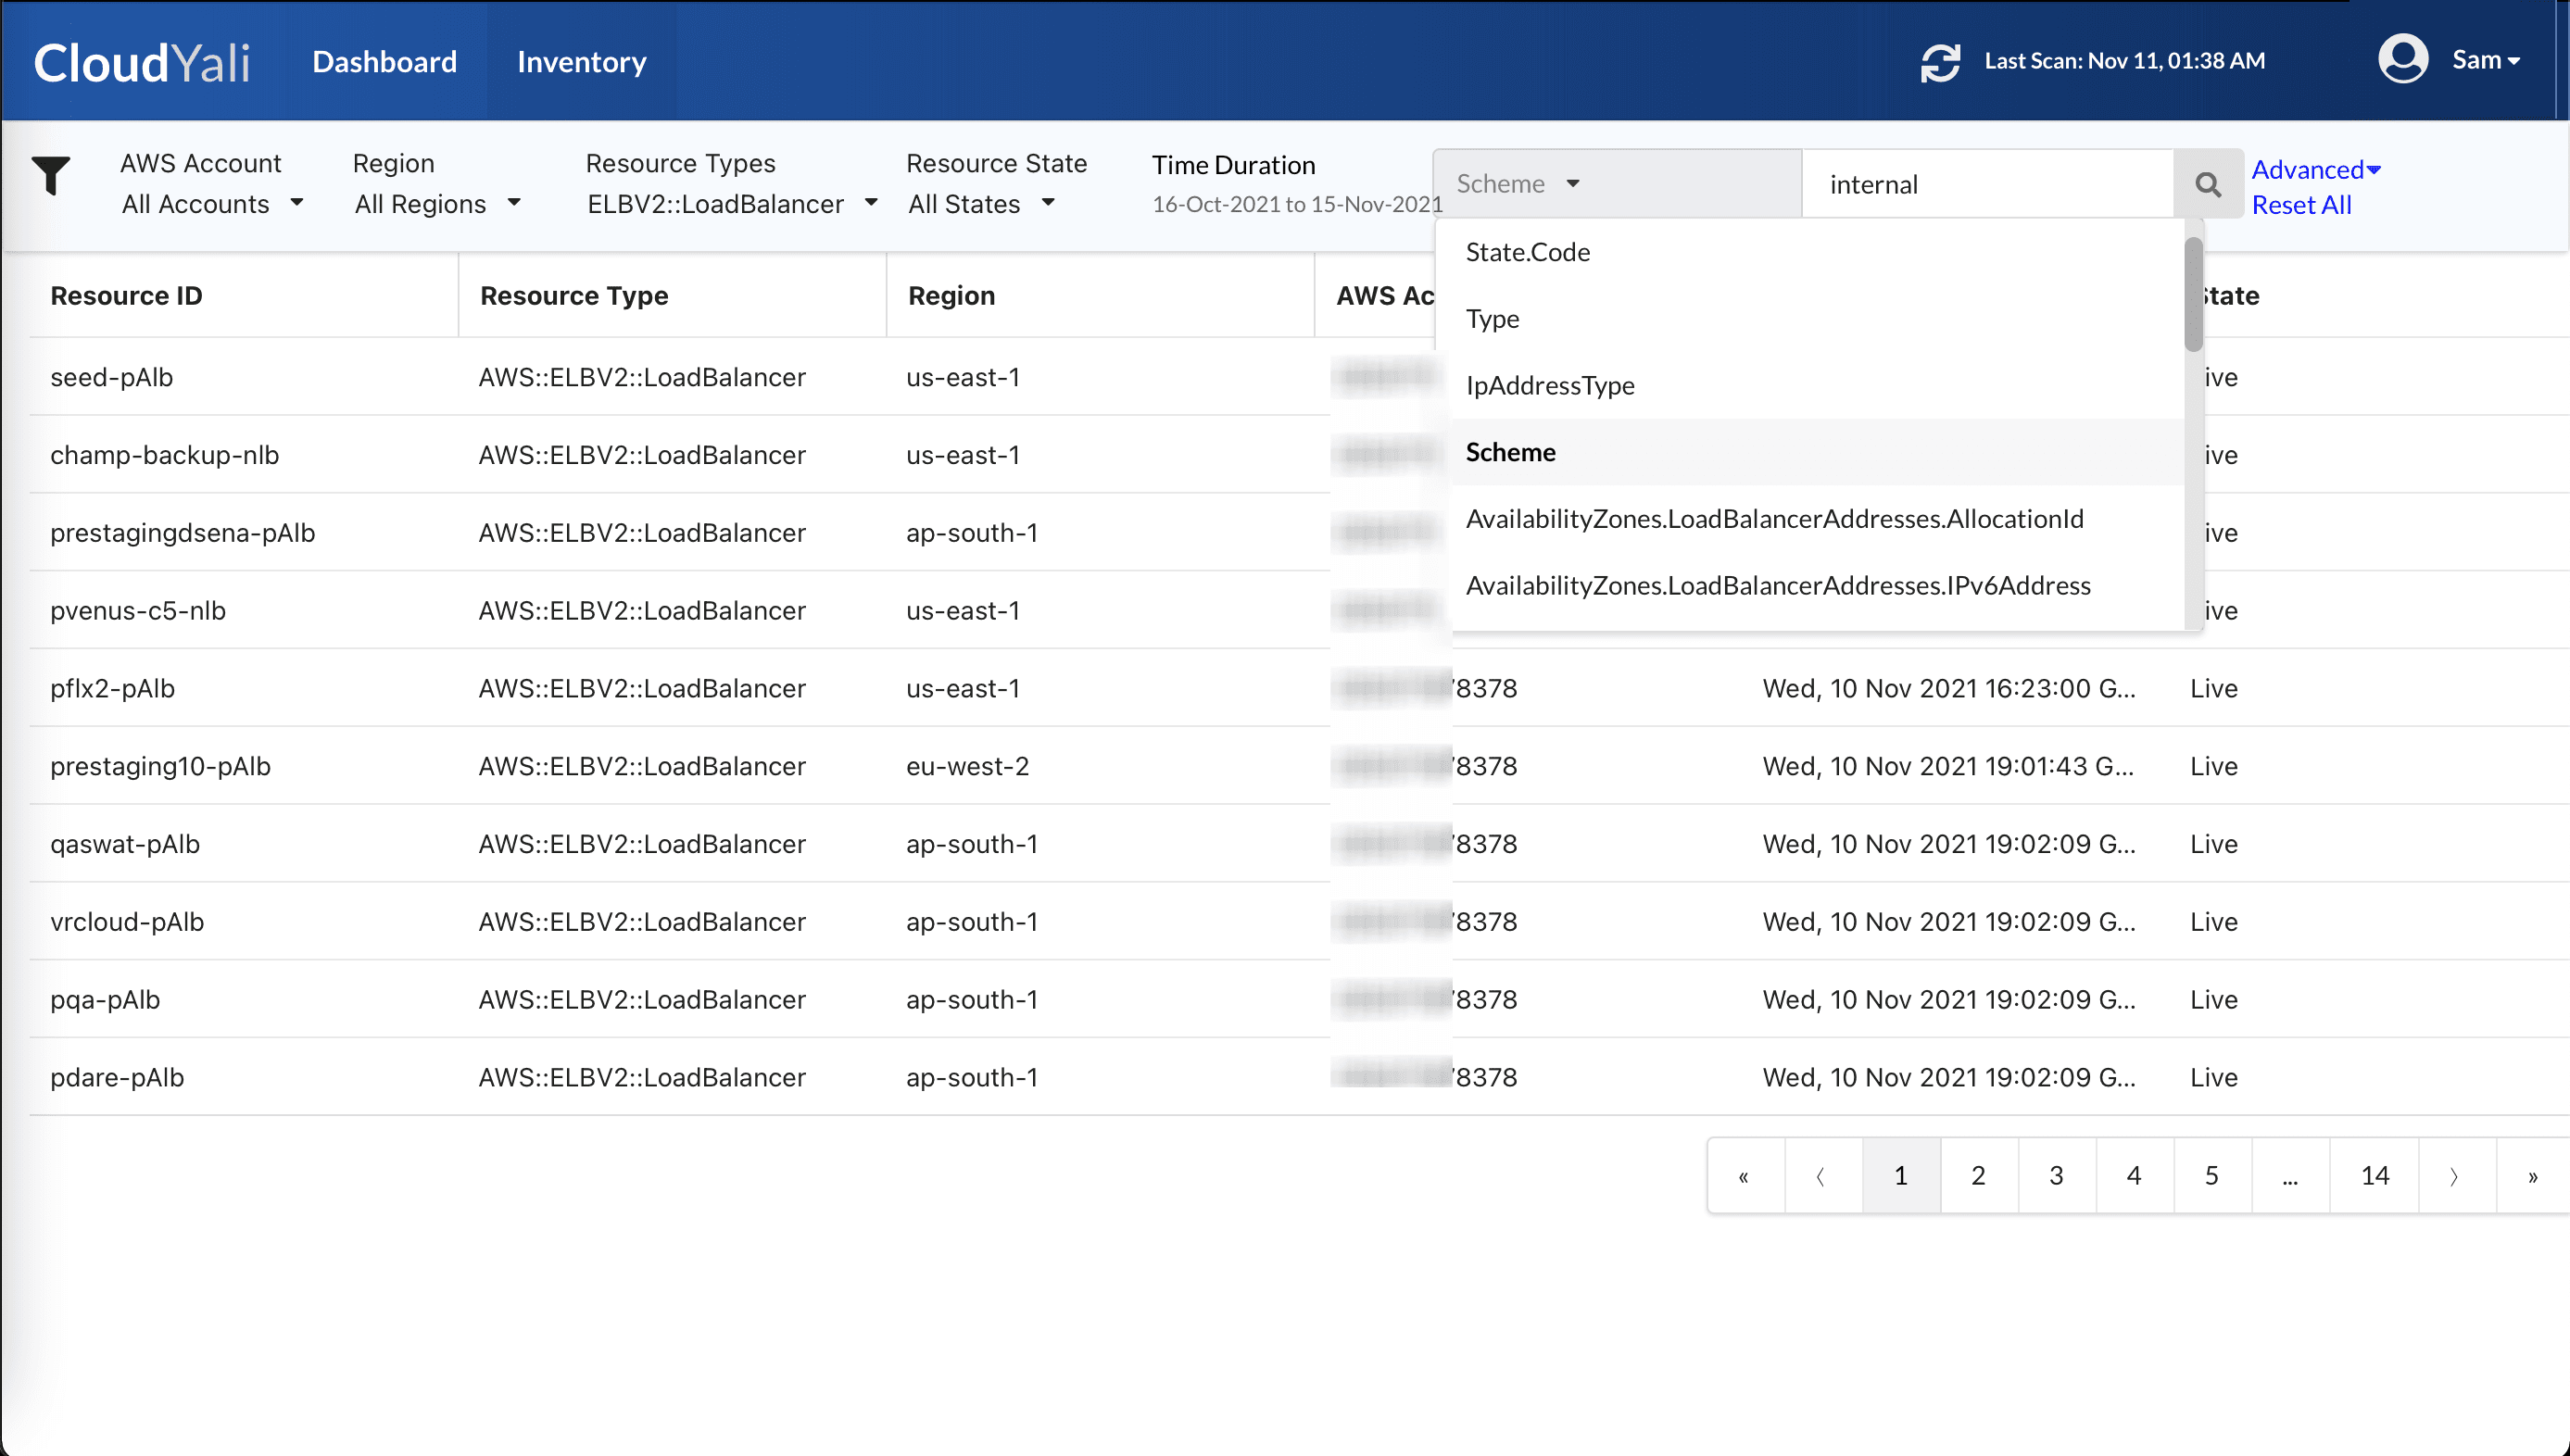Screen dimensions: 2570x1456
Task: Go to first page with double-left arrow
Action: click(x=1743, y=1176)
